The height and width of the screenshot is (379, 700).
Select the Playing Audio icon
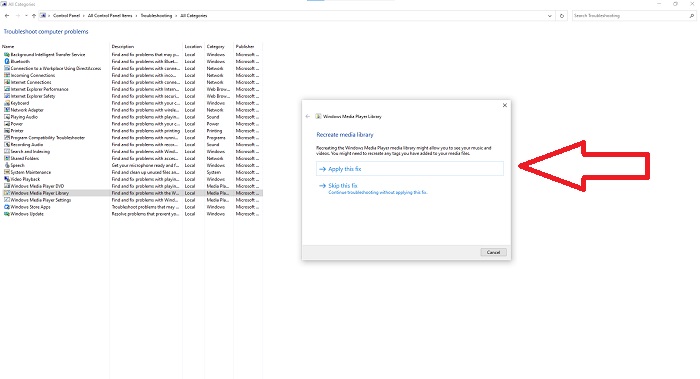click(7, 117)
